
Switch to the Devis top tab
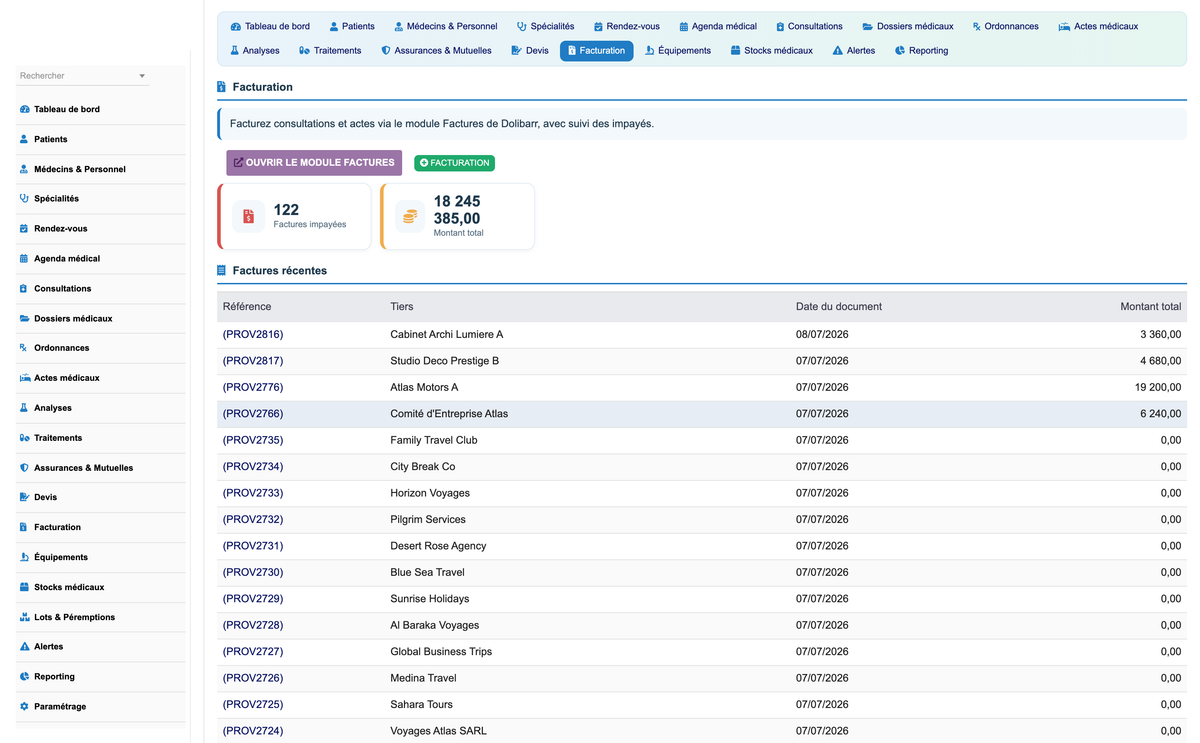click(x=530, y=50)
